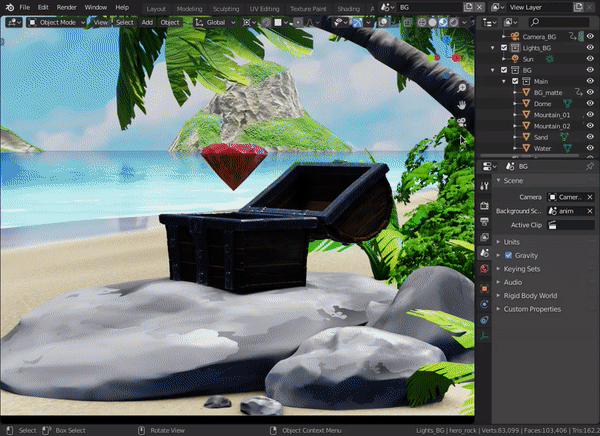Toggle viewport overlays button
Screen dimensions: 600x436
tap(383, 23)
